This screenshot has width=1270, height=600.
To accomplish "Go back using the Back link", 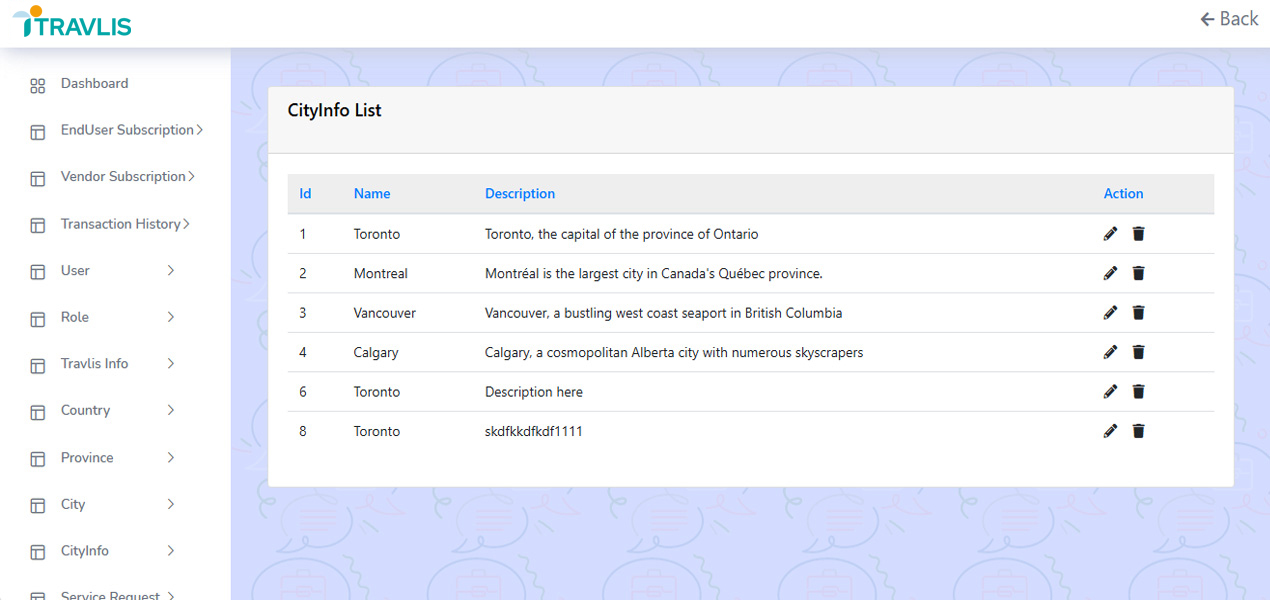I will tap(1229, 19).
